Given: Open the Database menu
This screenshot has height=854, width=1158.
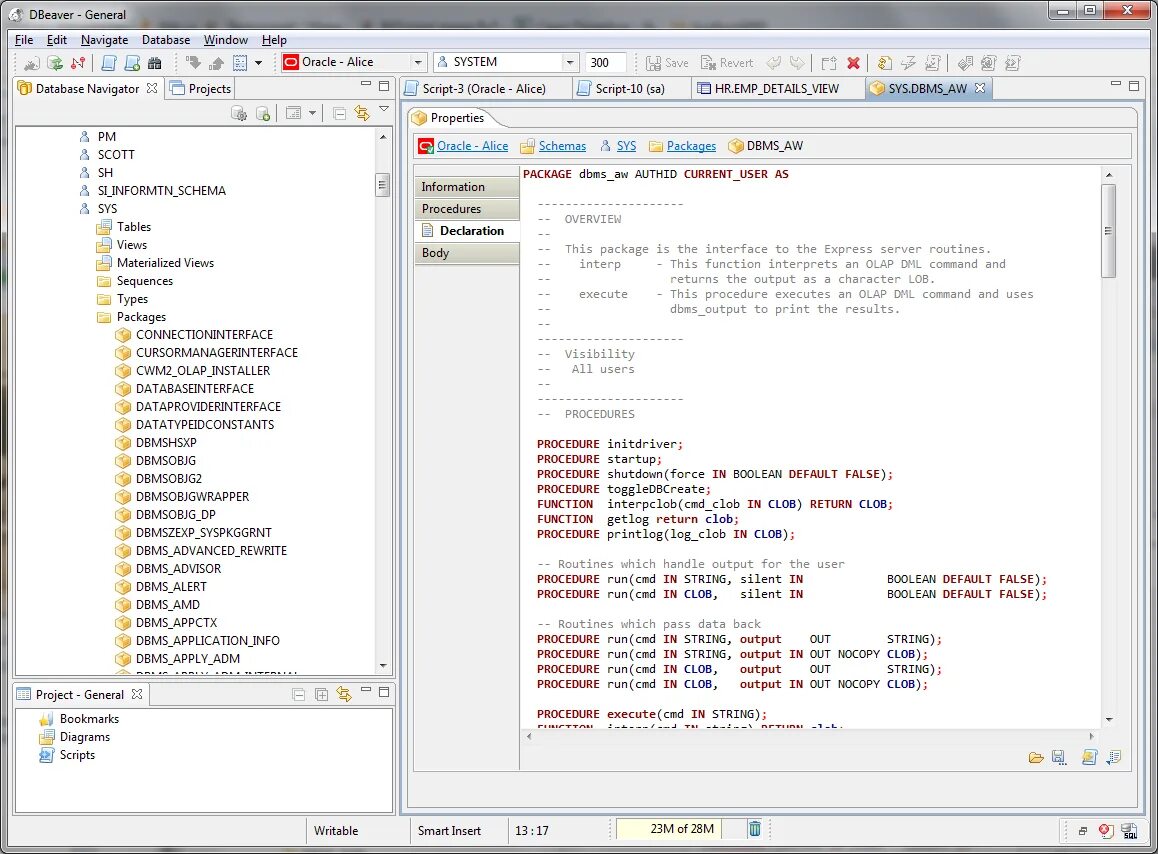Looking at the screenshot, I should coord(165,40).
